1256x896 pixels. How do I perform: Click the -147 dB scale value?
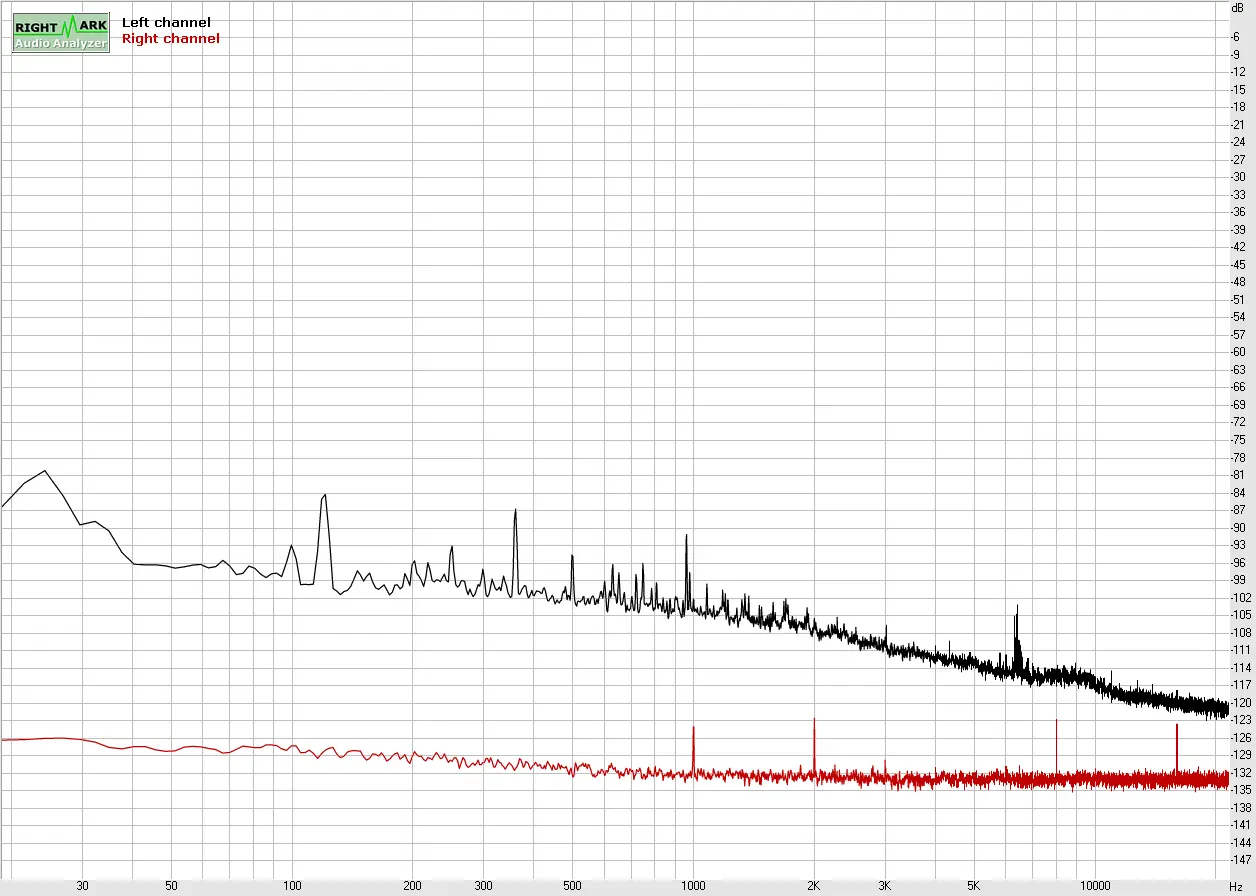1241,860
